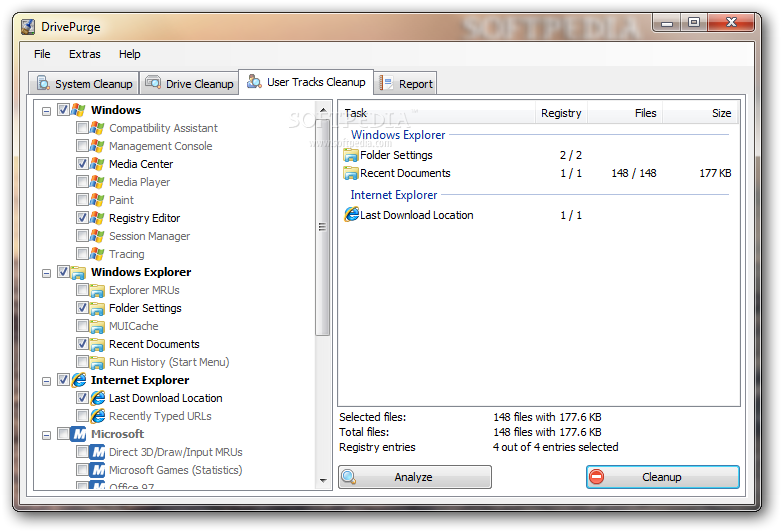The height and width of the screenshot is (532, 782).
Task: Click the Microsoft M icon beside Microsoft group
Action: click(78, 434)
